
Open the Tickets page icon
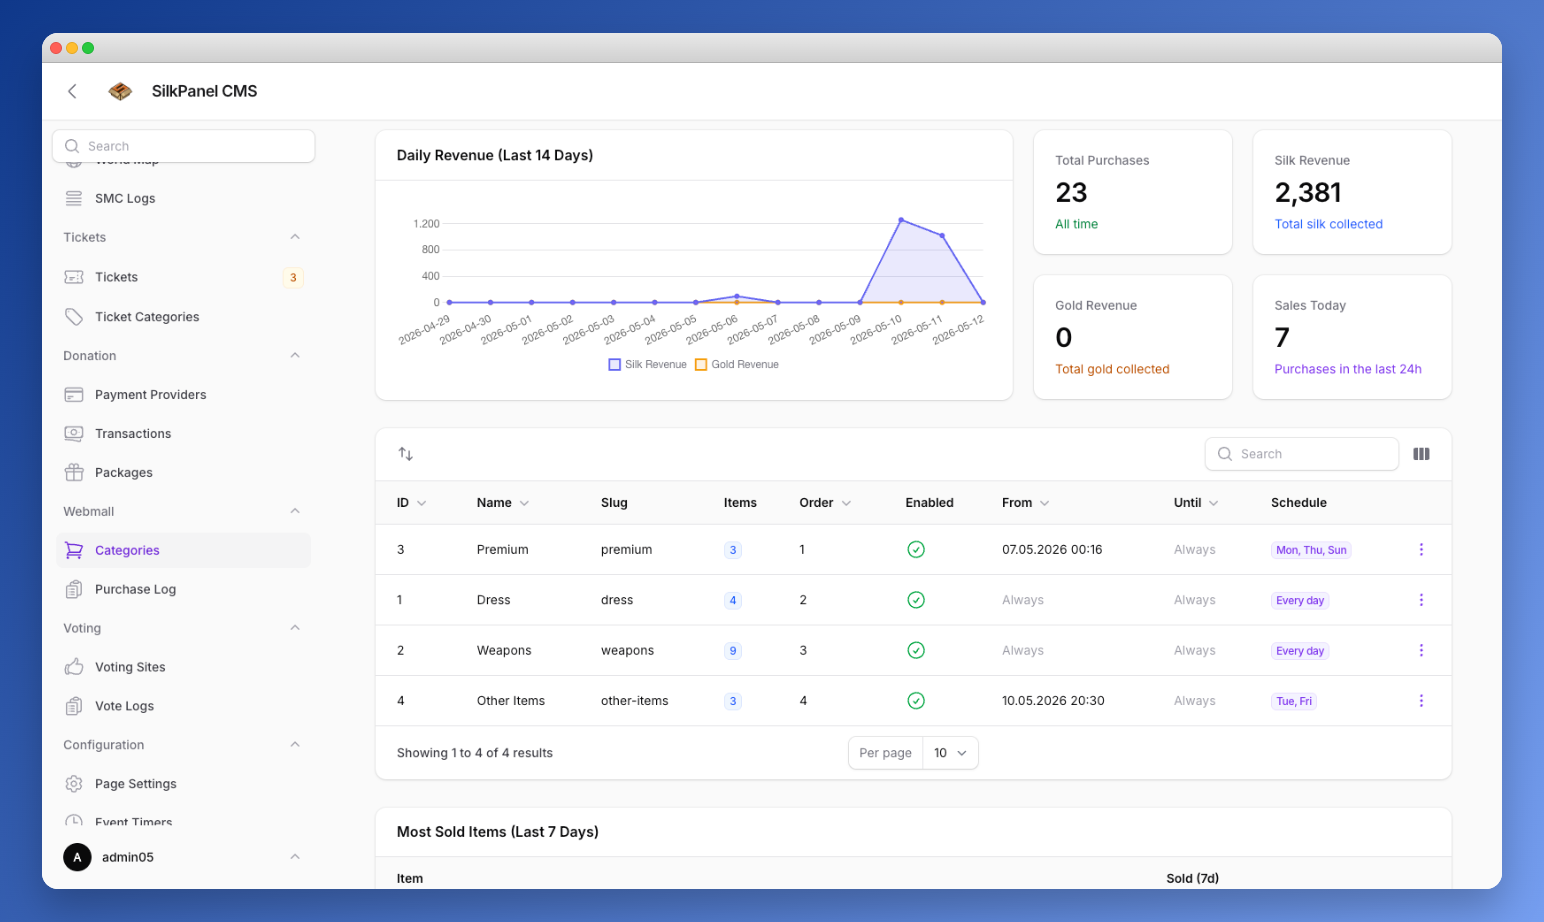(x=74, y=277)
